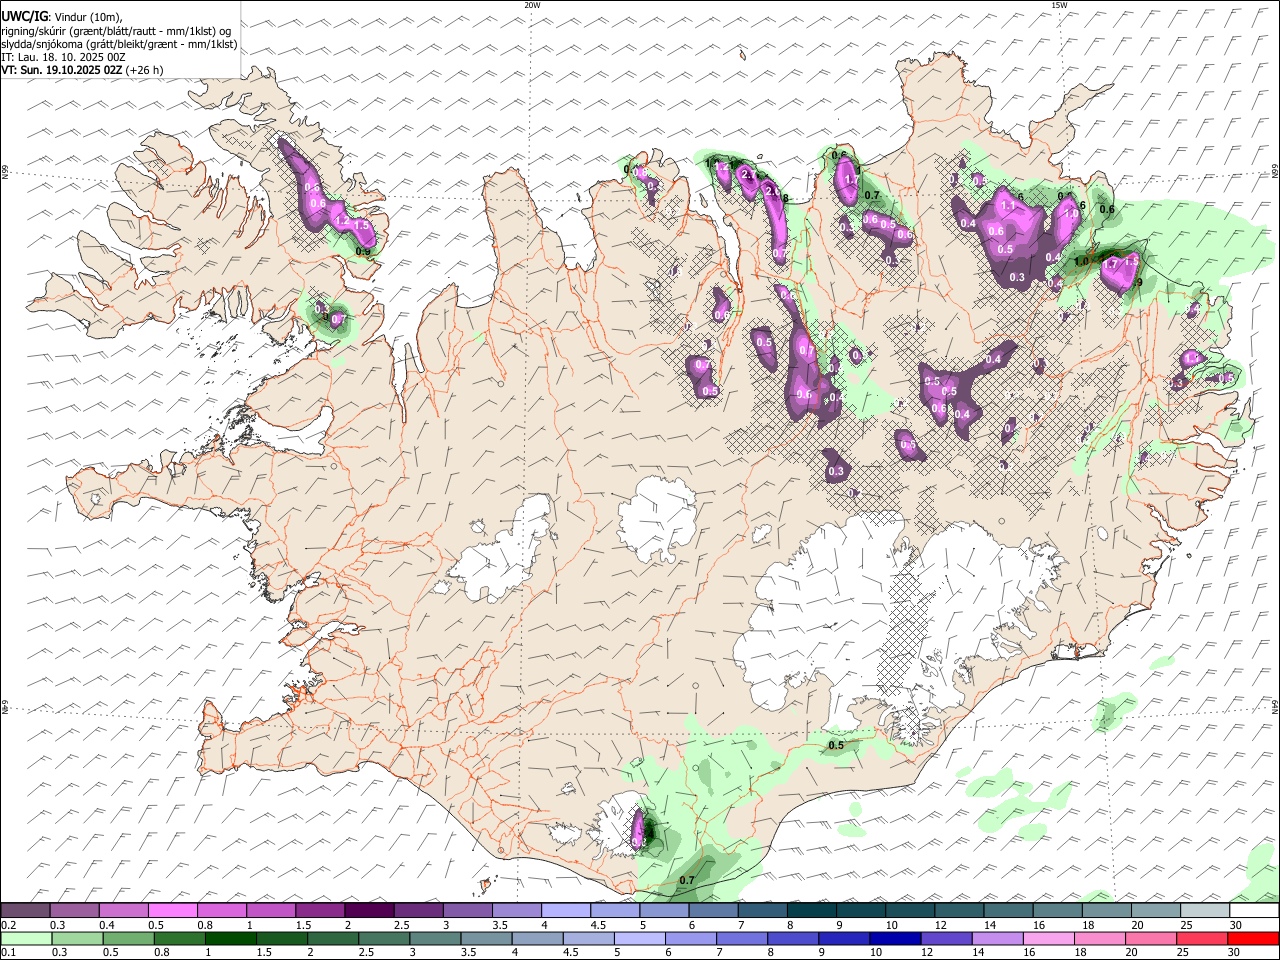Viewport: 1280px width, 960px height.
Task: Pick the pale pink lower legend swatch labeled 16
Action: (1050, 938)
